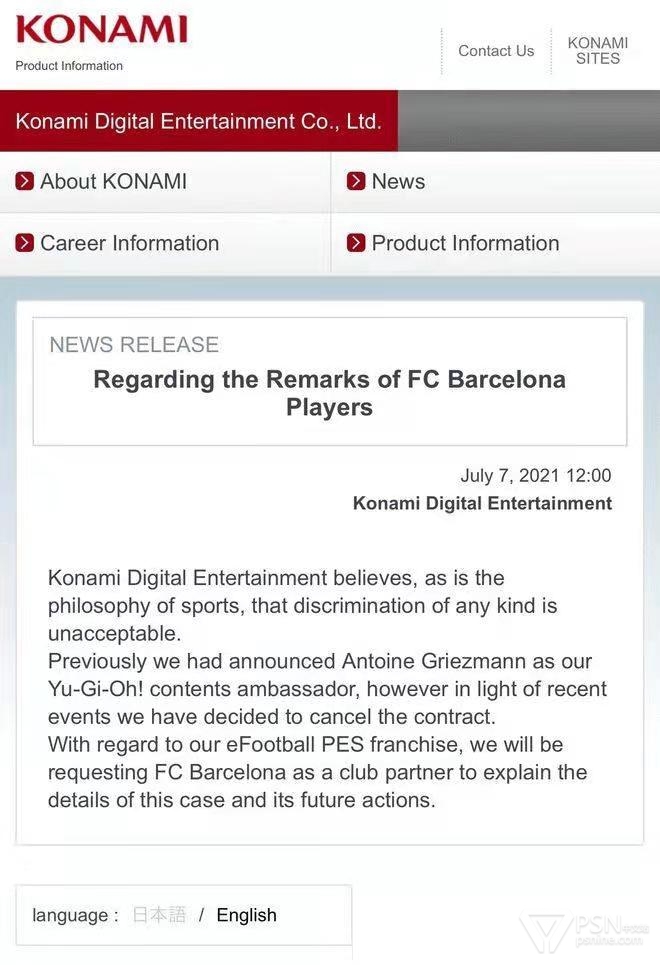Click the PSN watermark logo
The height and width of the screenshot is (965, 660).
click(x=588, y=933)
